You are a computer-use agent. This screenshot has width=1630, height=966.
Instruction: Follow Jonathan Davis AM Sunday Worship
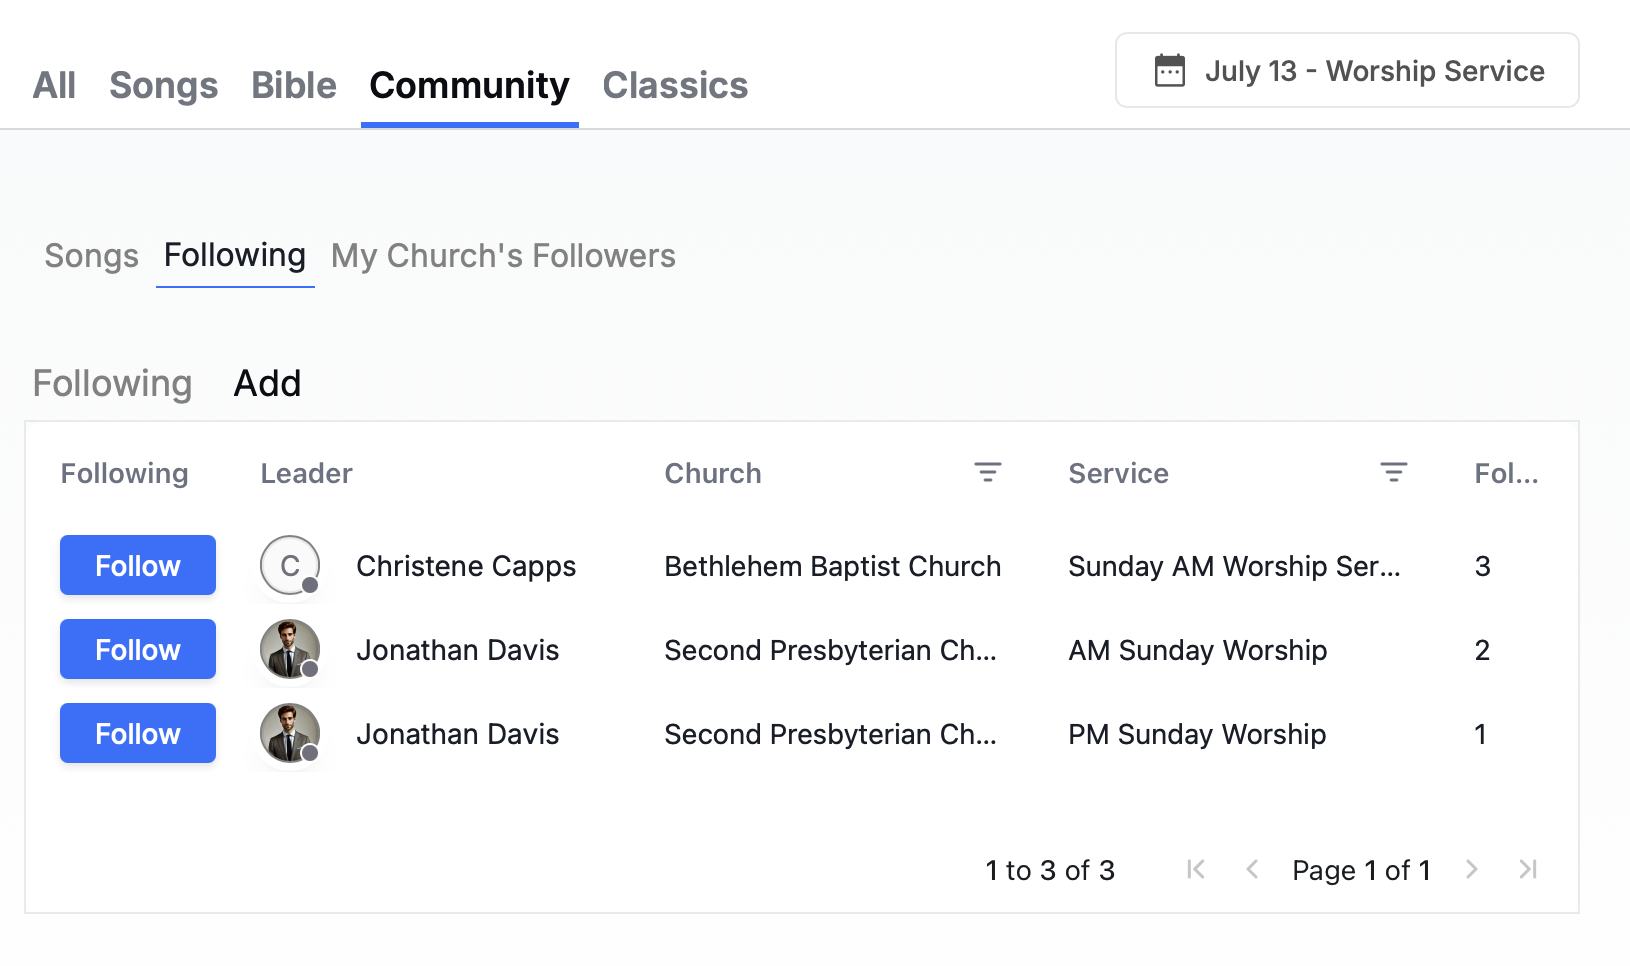click(138, 650)
